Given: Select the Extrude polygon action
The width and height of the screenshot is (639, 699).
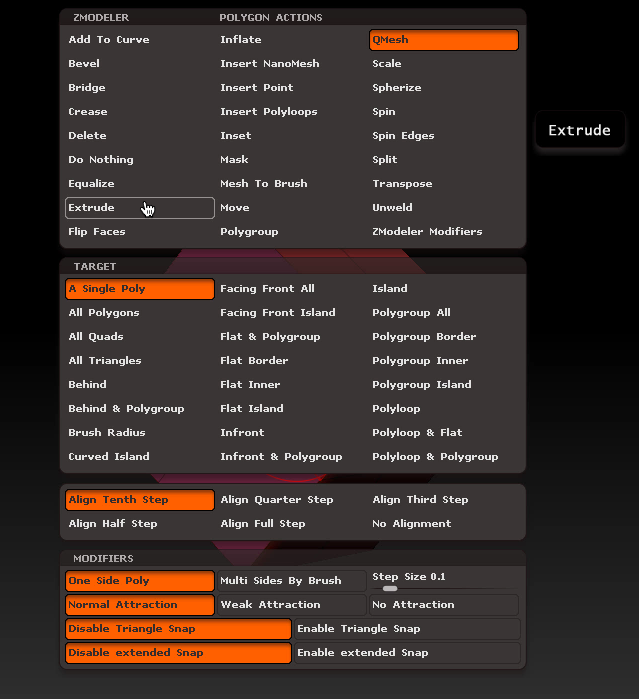Looking at the screenshot, I should 140,208.
